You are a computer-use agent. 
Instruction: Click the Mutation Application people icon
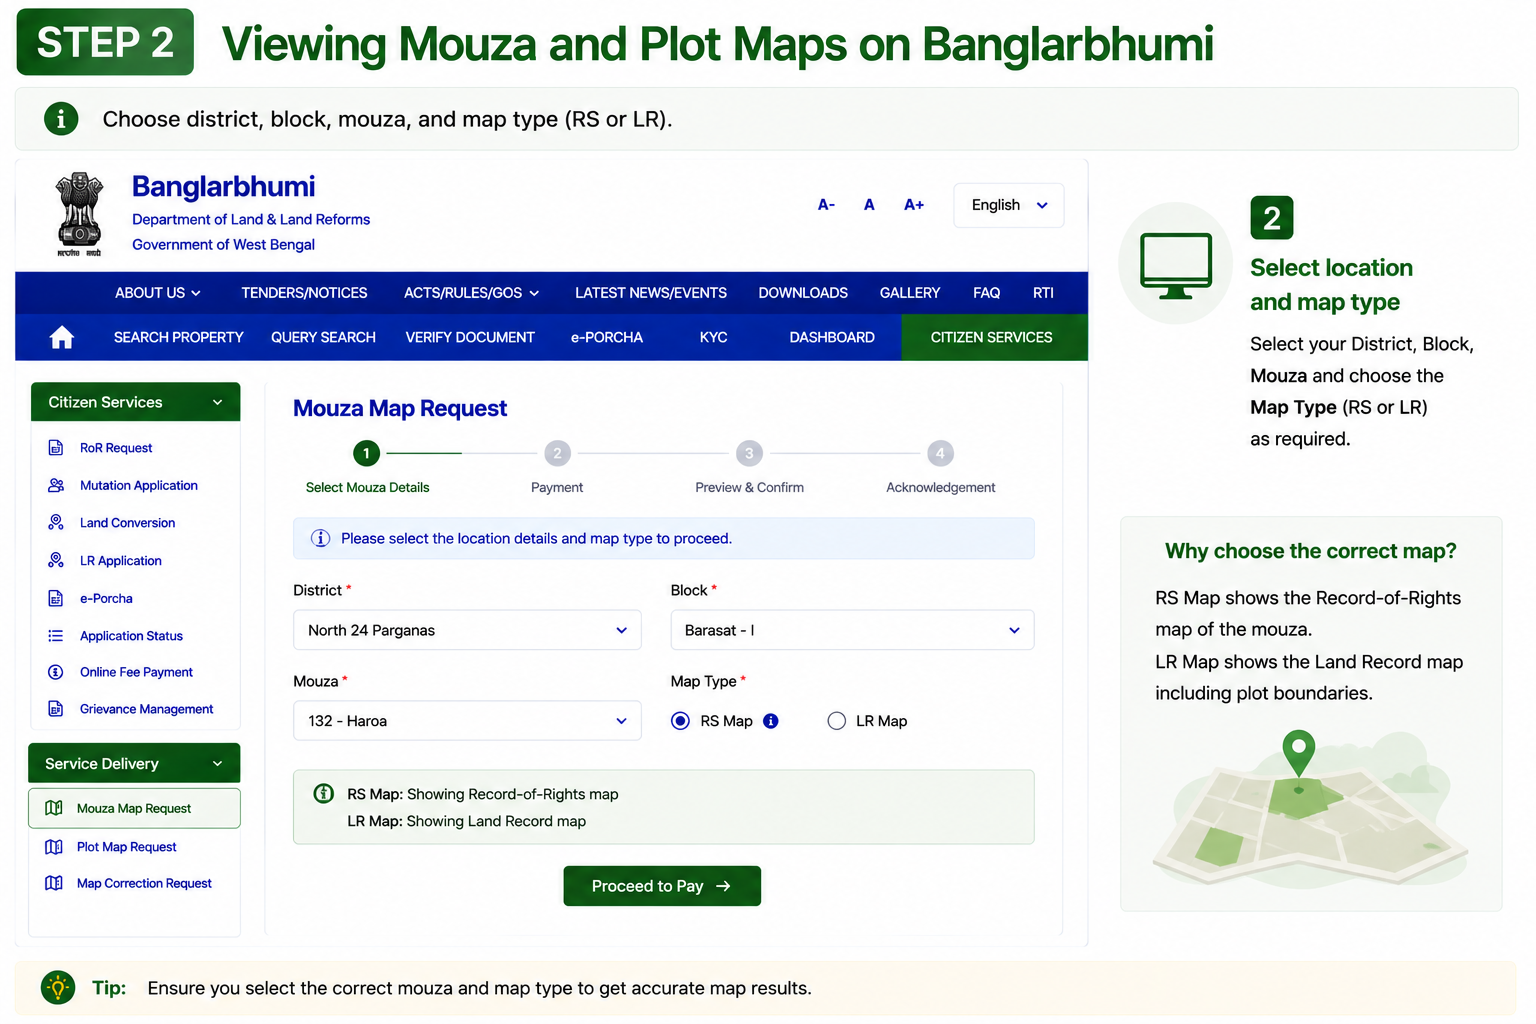coord(56,485)
